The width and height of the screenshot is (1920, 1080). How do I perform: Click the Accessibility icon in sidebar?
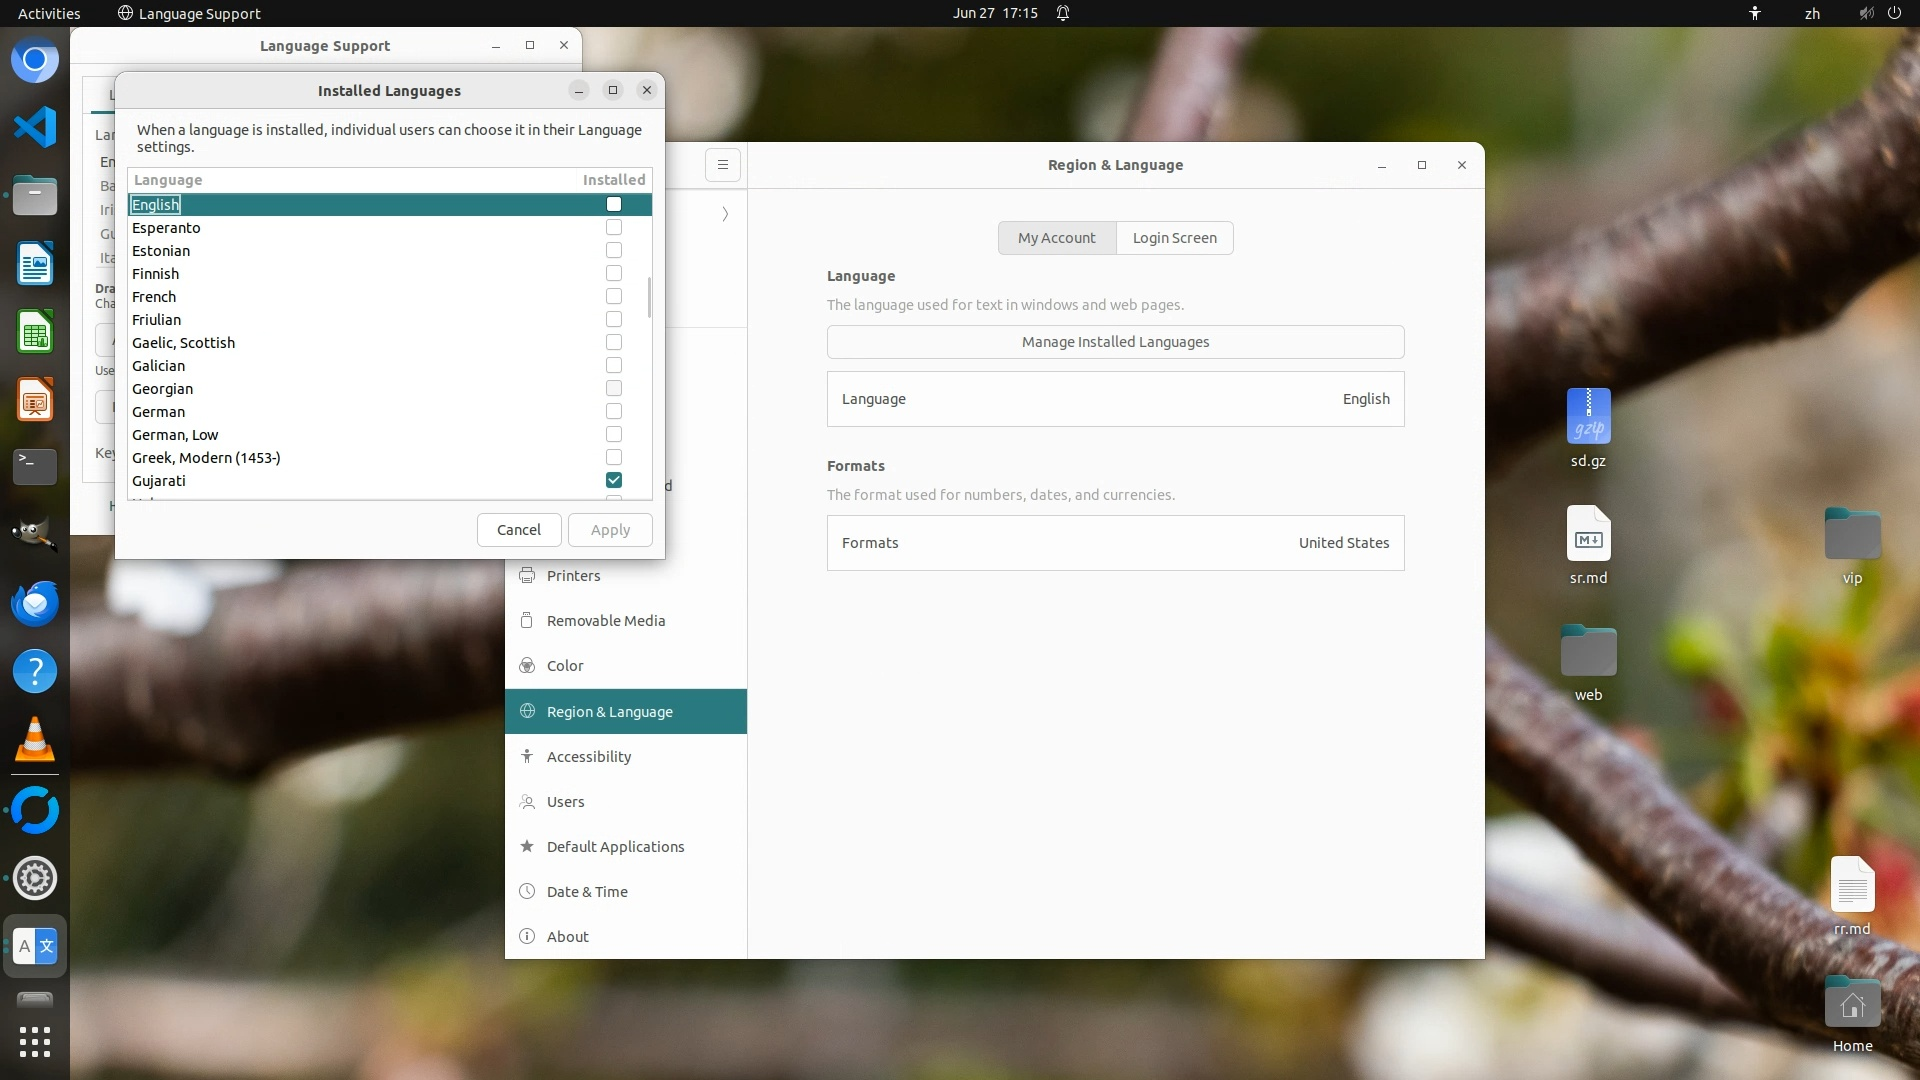click(x=527, y=756)
